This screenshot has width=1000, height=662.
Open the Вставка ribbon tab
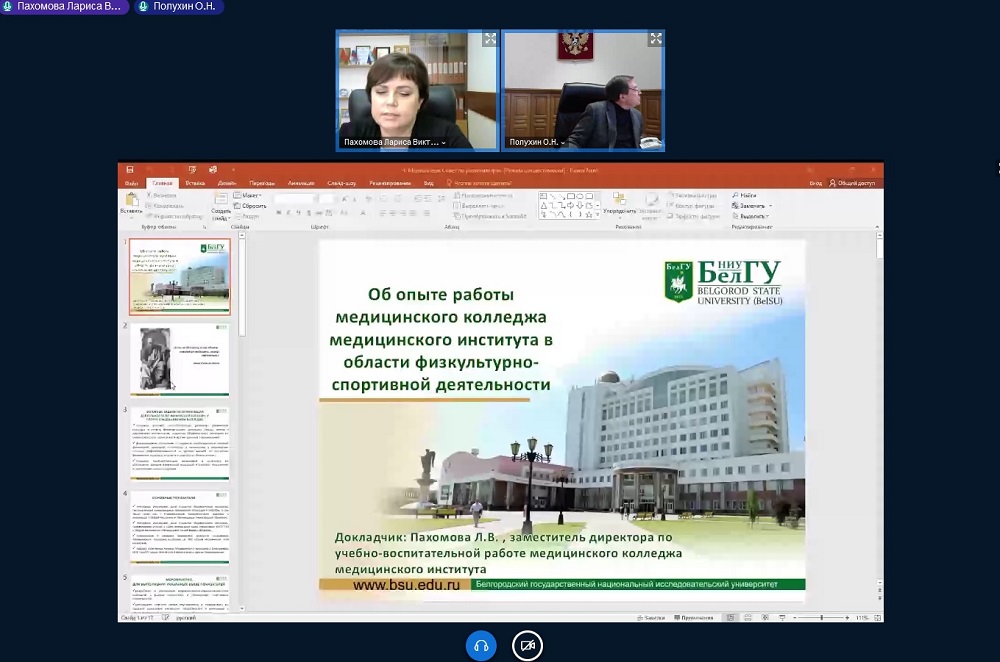[x=195, y=184]
